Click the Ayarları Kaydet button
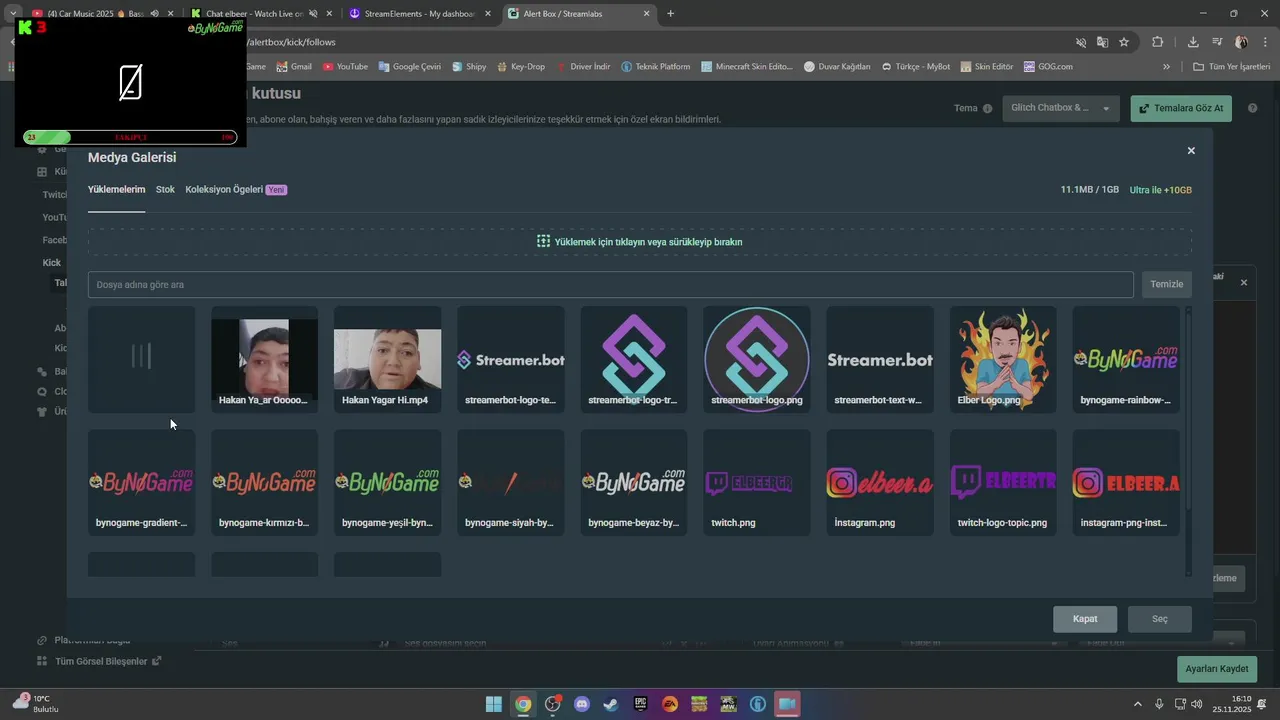 coord(1217,669)
